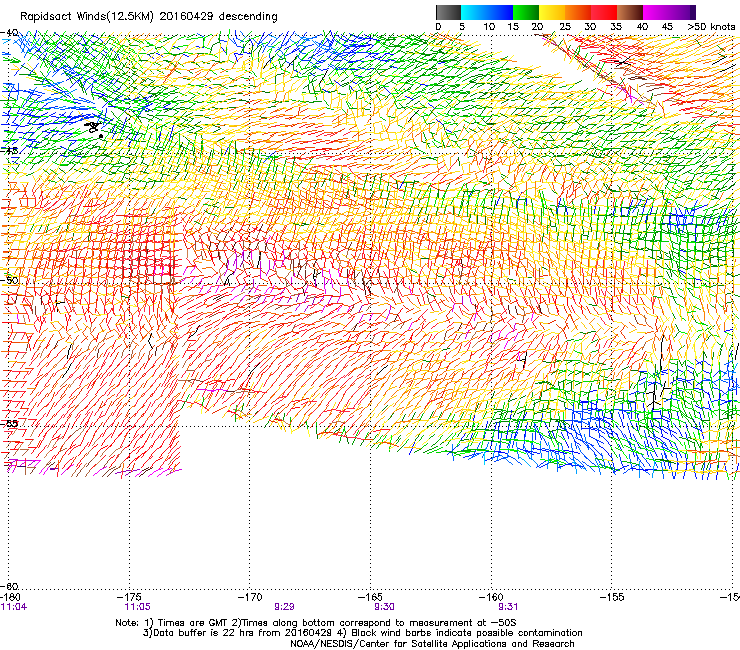Click the -155 longitude axis label
Image resolution: width=740 pixels, height=650 pixels.
tap(612, 597)
